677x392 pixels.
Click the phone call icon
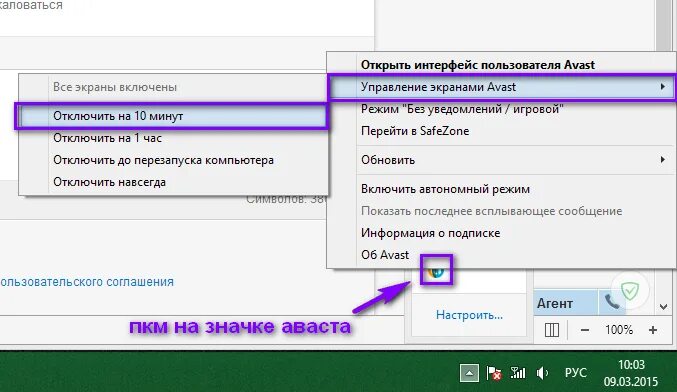(612, 302)
